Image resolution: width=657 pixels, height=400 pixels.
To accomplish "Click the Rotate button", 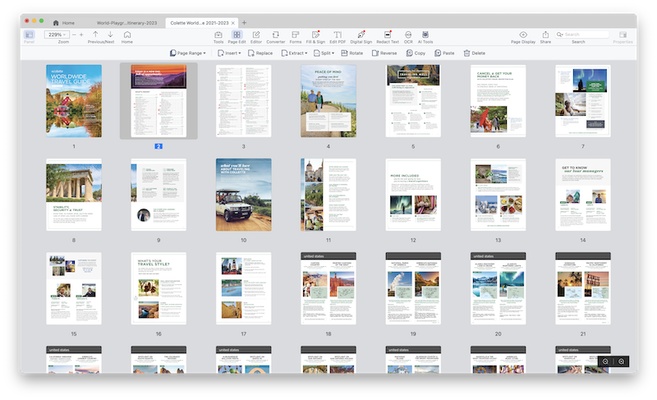I will [x=352, y=53].
